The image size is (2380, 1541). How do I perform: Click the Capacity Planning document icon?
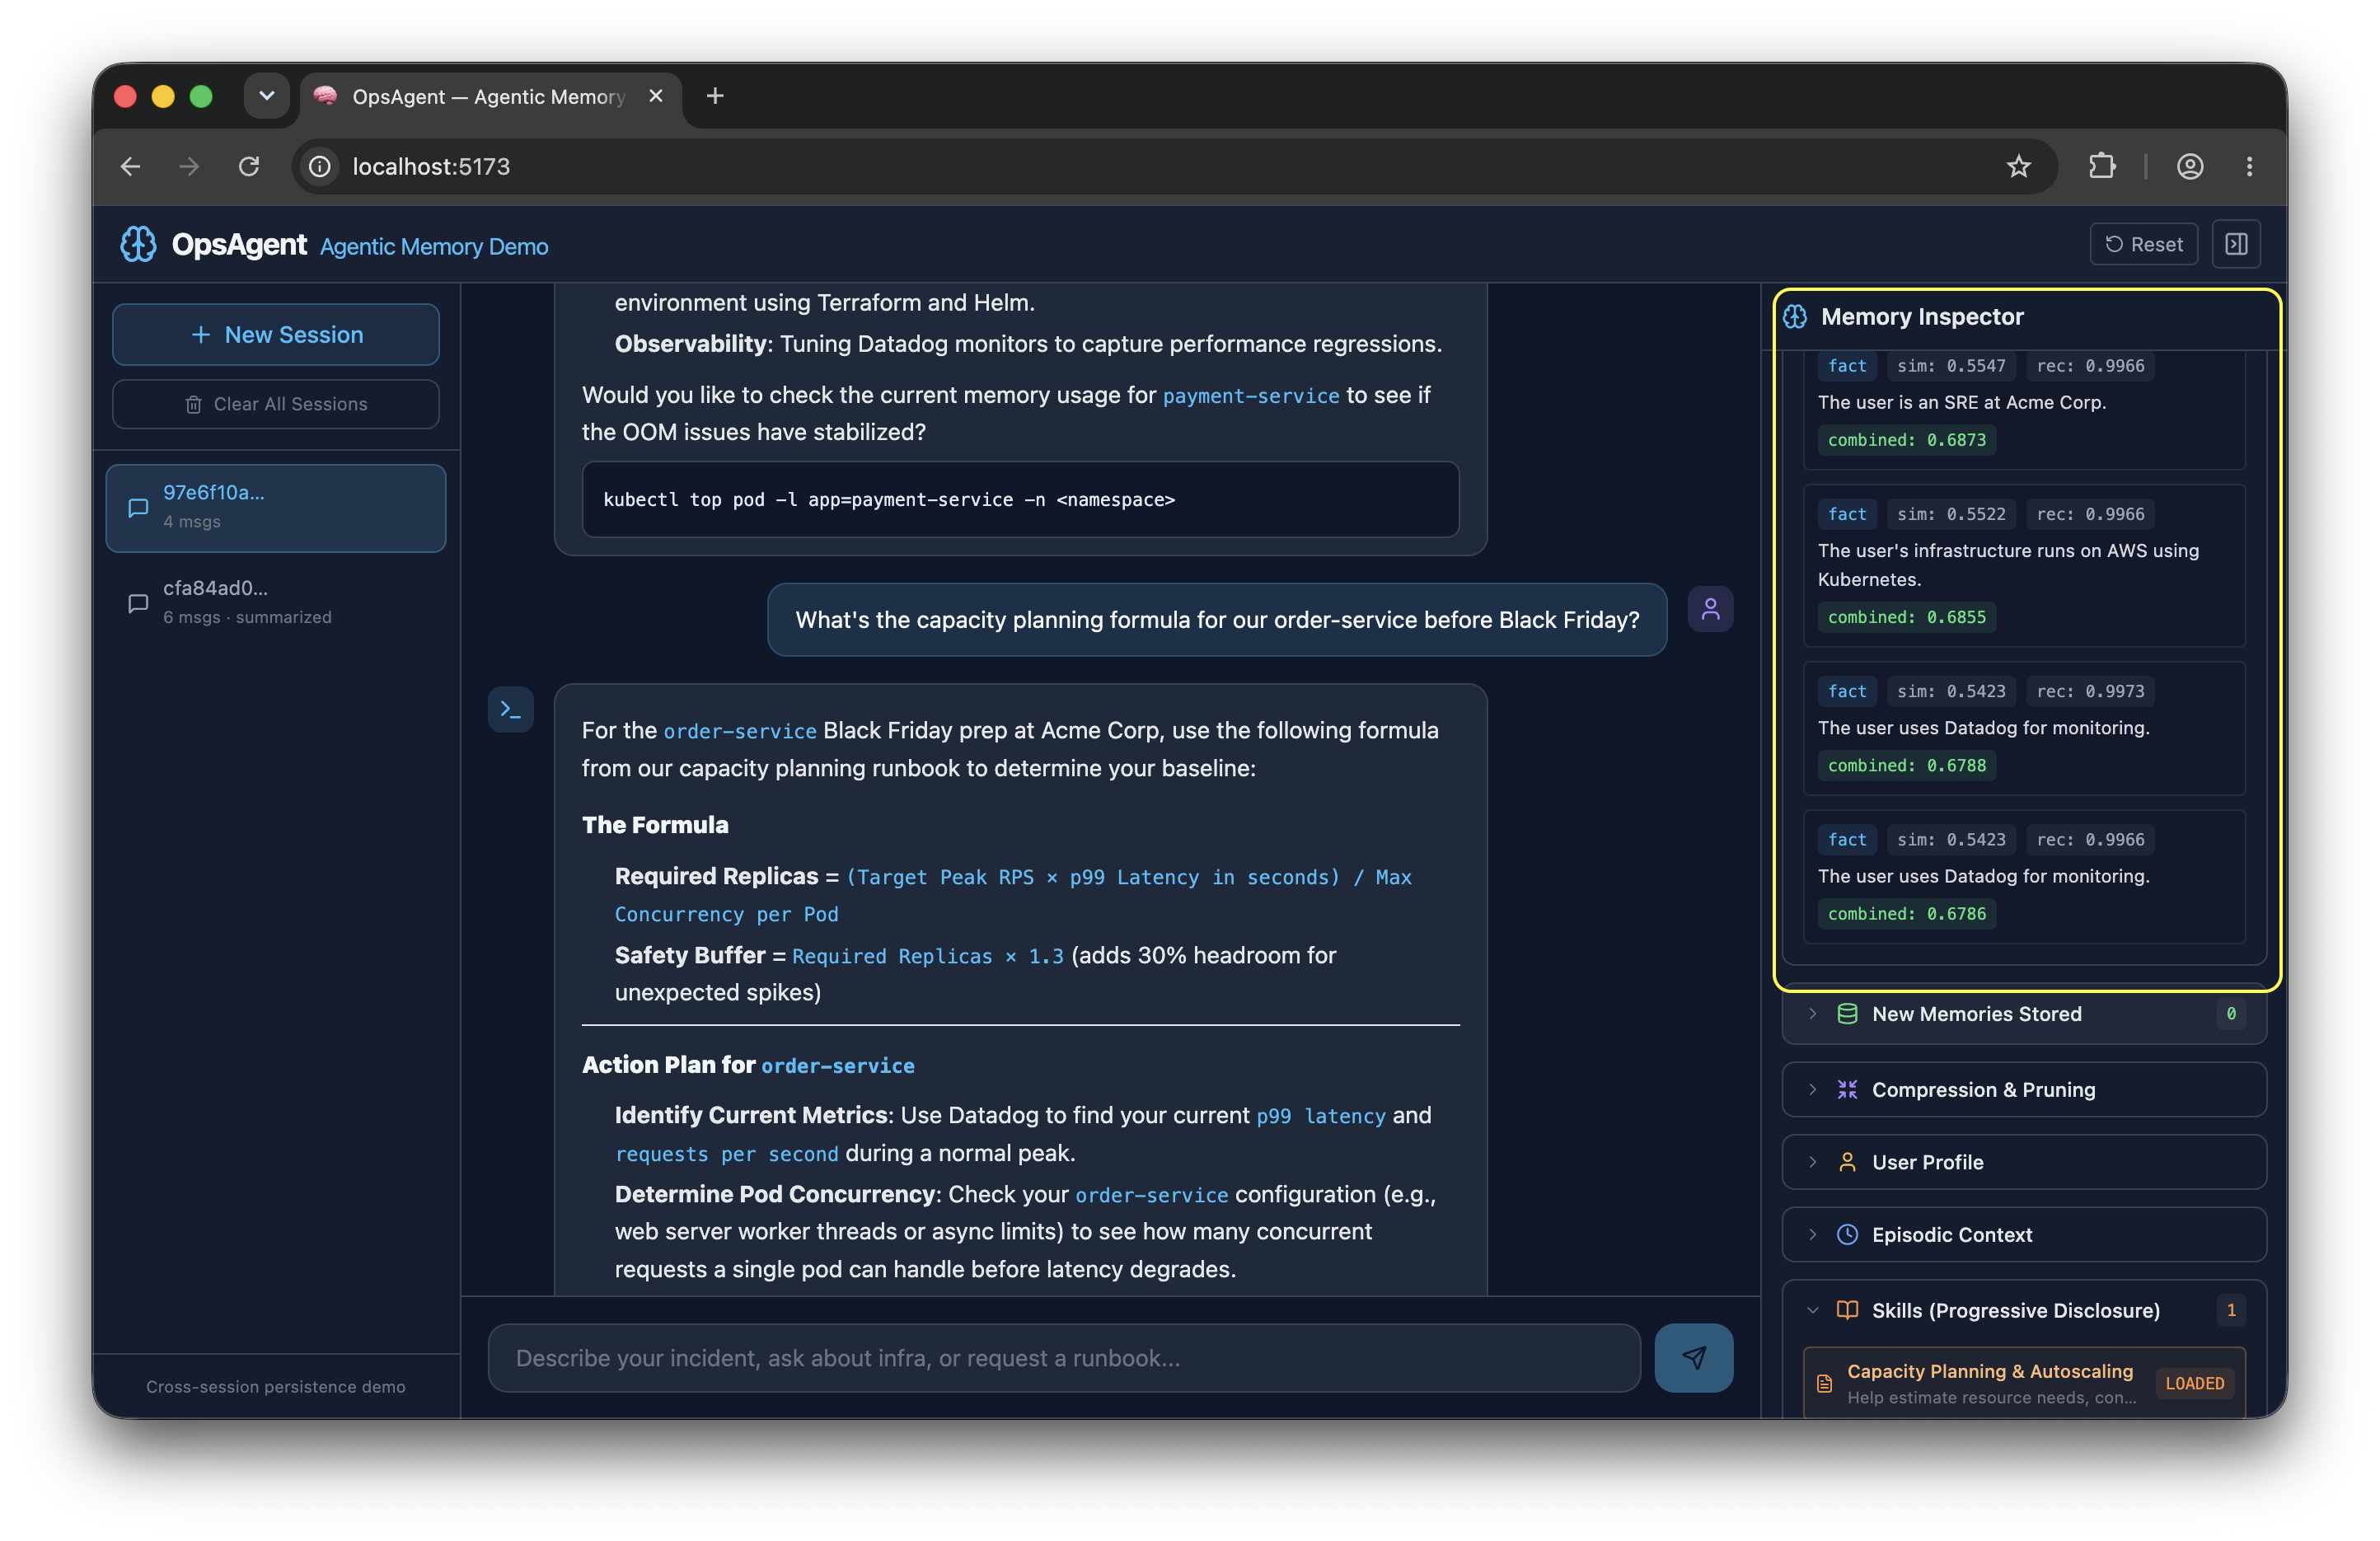tap(1824, 1383)
